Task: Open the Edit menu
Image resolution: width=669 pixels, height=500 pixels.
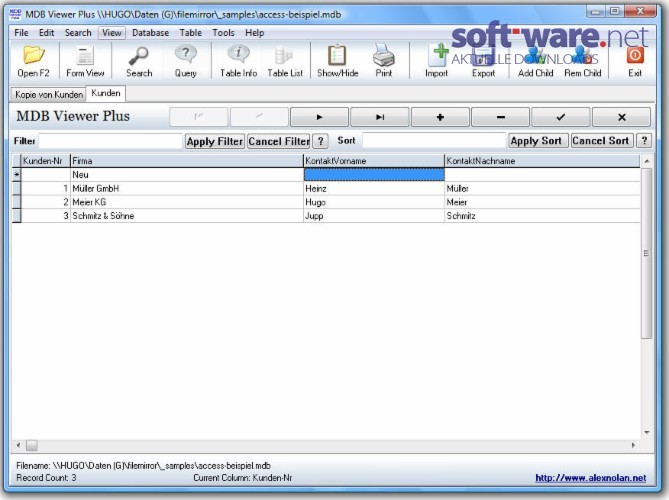Action: tap(47, 33)
